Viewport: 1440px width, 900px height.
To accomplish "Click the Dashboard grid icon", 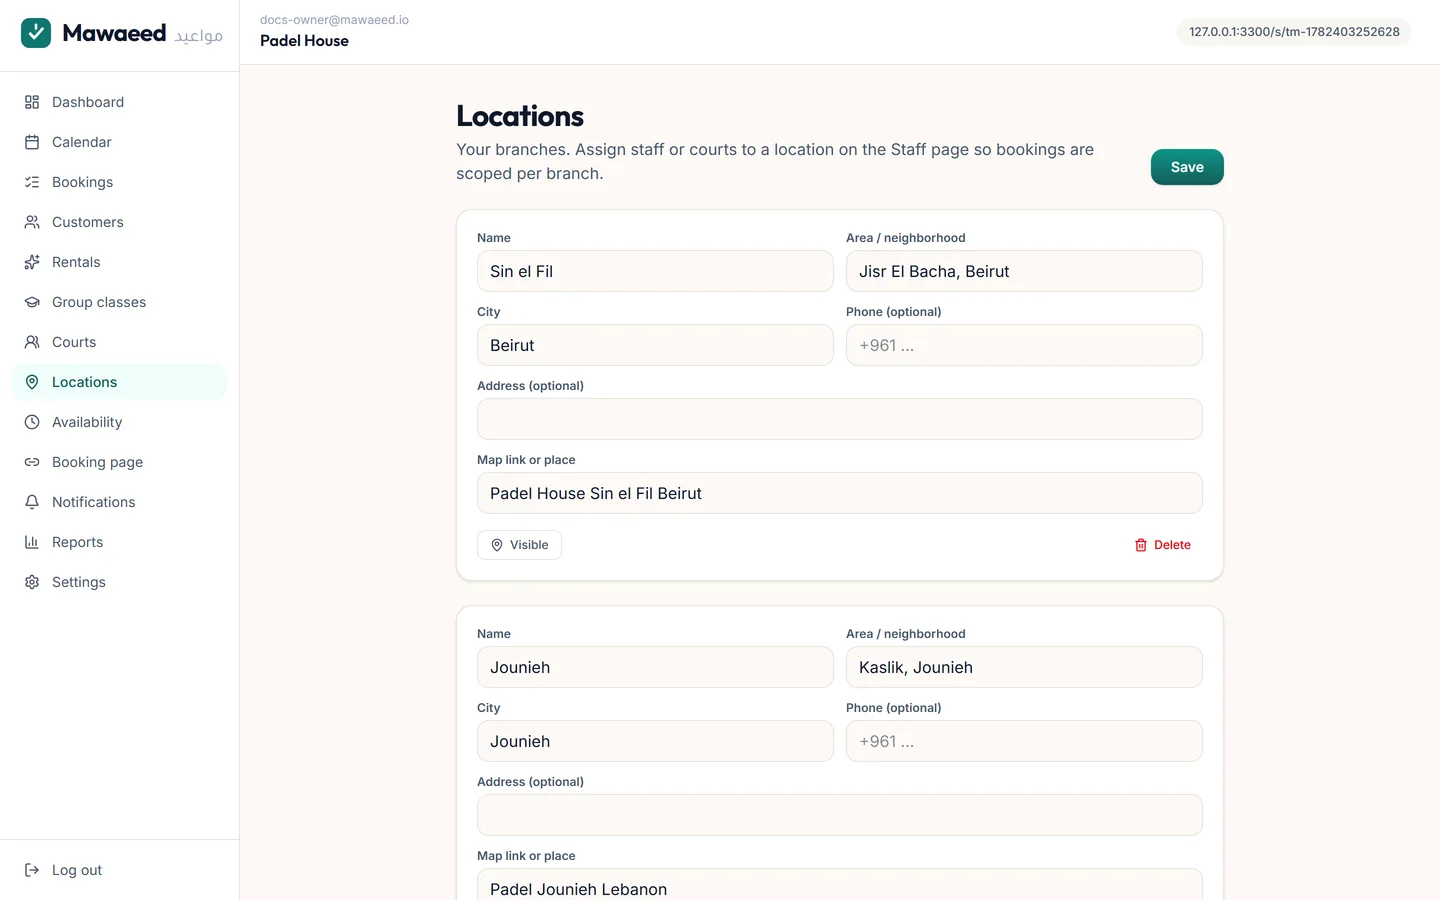I will [32, 102].
